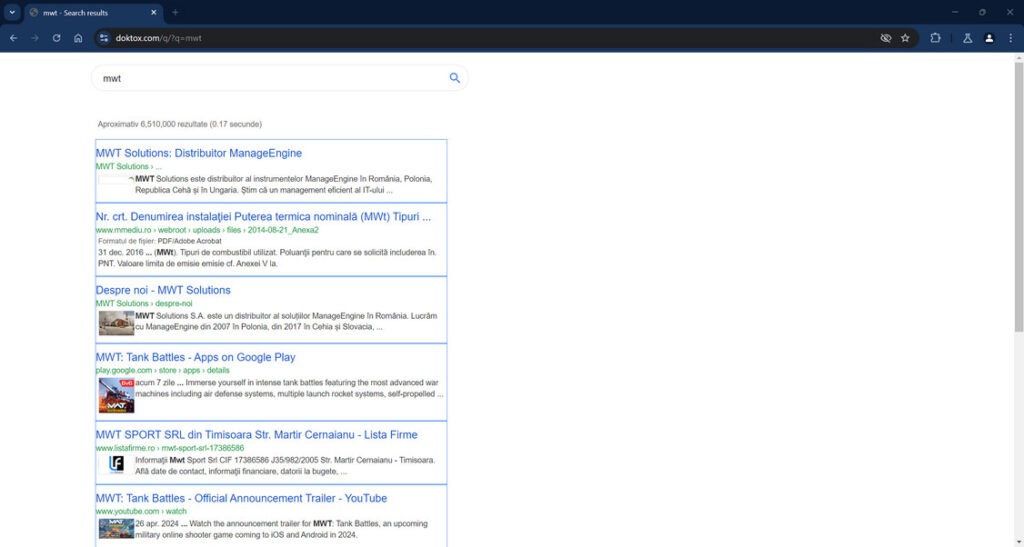Viewport: 1024px width, 547px height.
Task: Open a new tab with plus button
Action: click(x=175, y=12)
